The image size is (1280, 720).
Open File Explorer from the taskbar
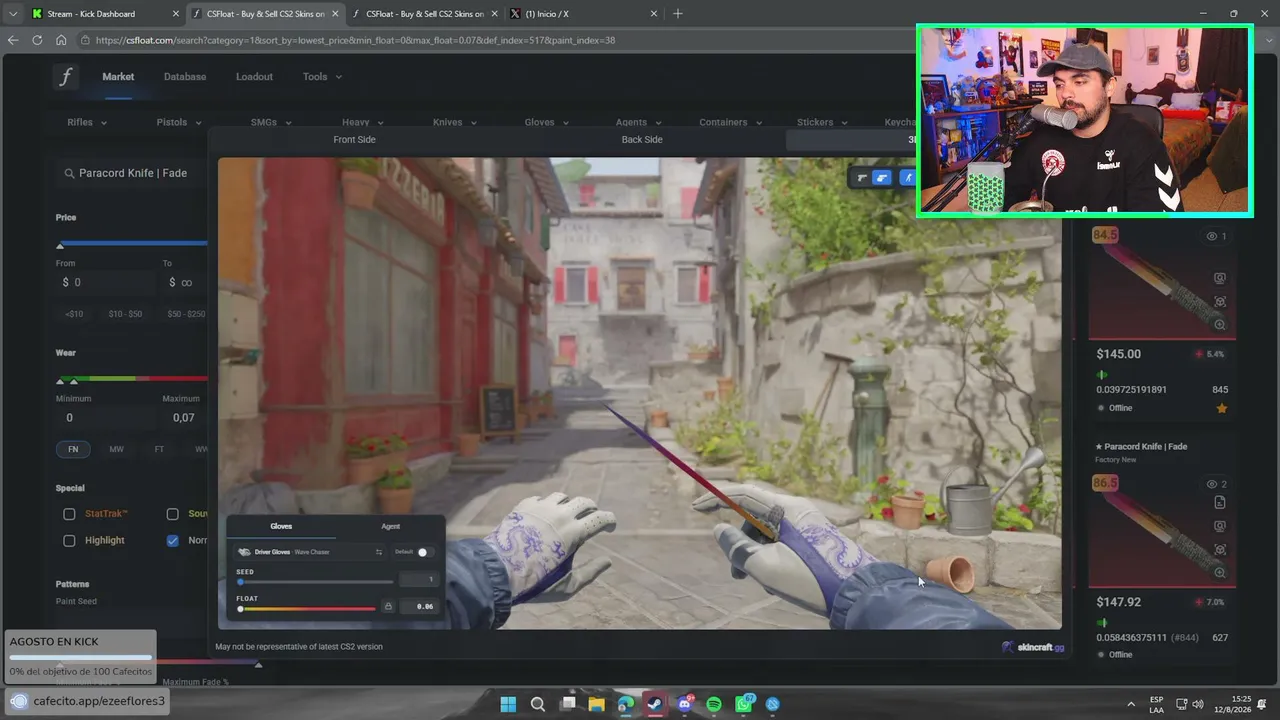pyautogui.click(x=597, y=704)
